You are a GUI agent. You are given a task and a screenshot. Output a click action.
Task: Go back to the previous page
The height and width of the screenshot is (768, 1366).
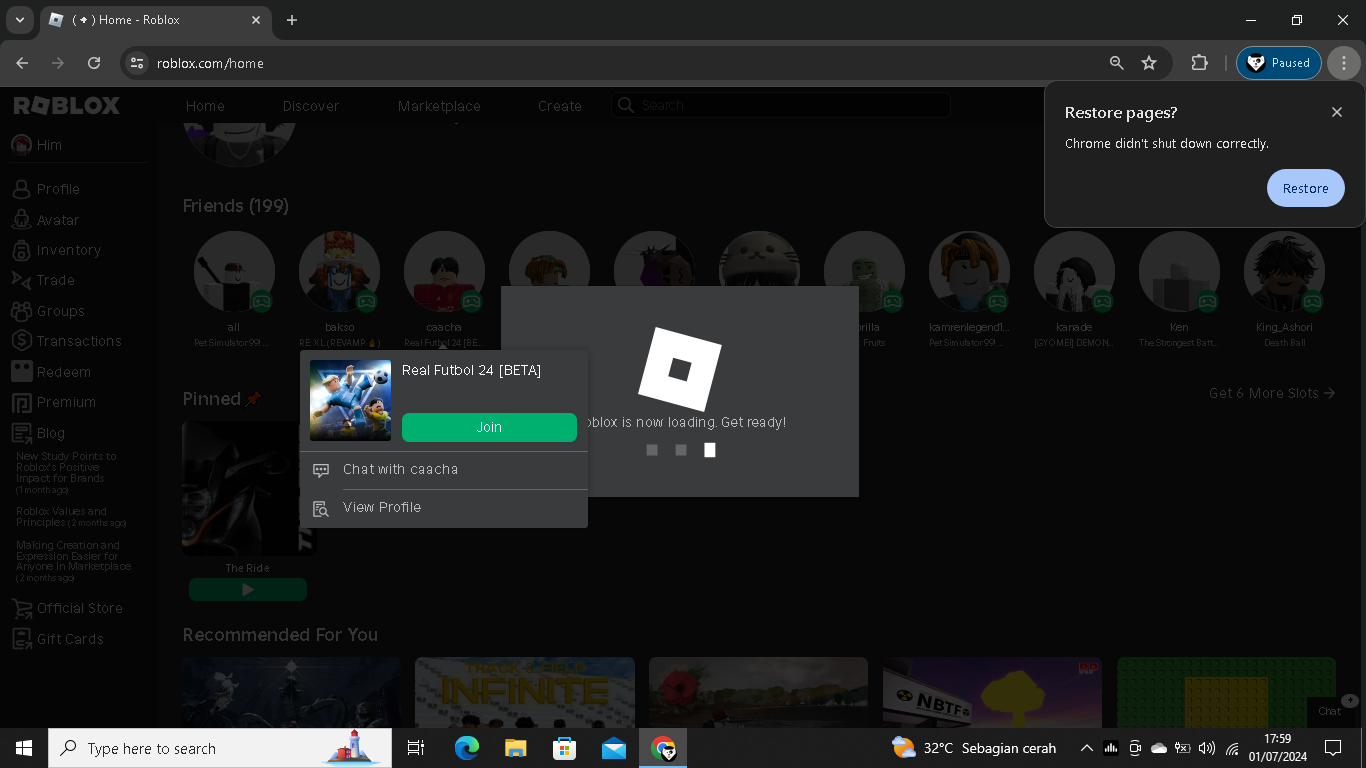coord(22,63)
